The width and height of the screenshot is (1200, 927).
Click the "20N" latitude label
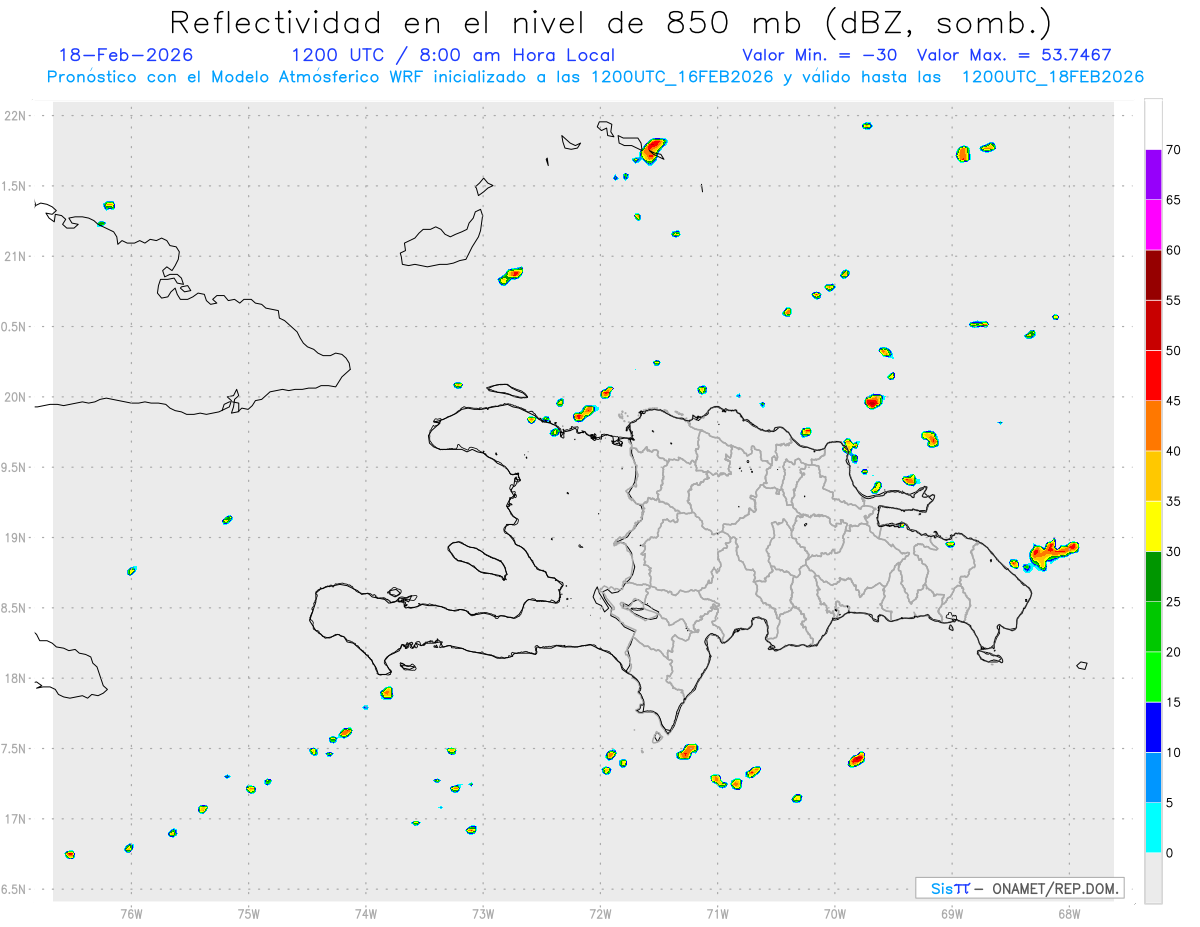(17, 397)
